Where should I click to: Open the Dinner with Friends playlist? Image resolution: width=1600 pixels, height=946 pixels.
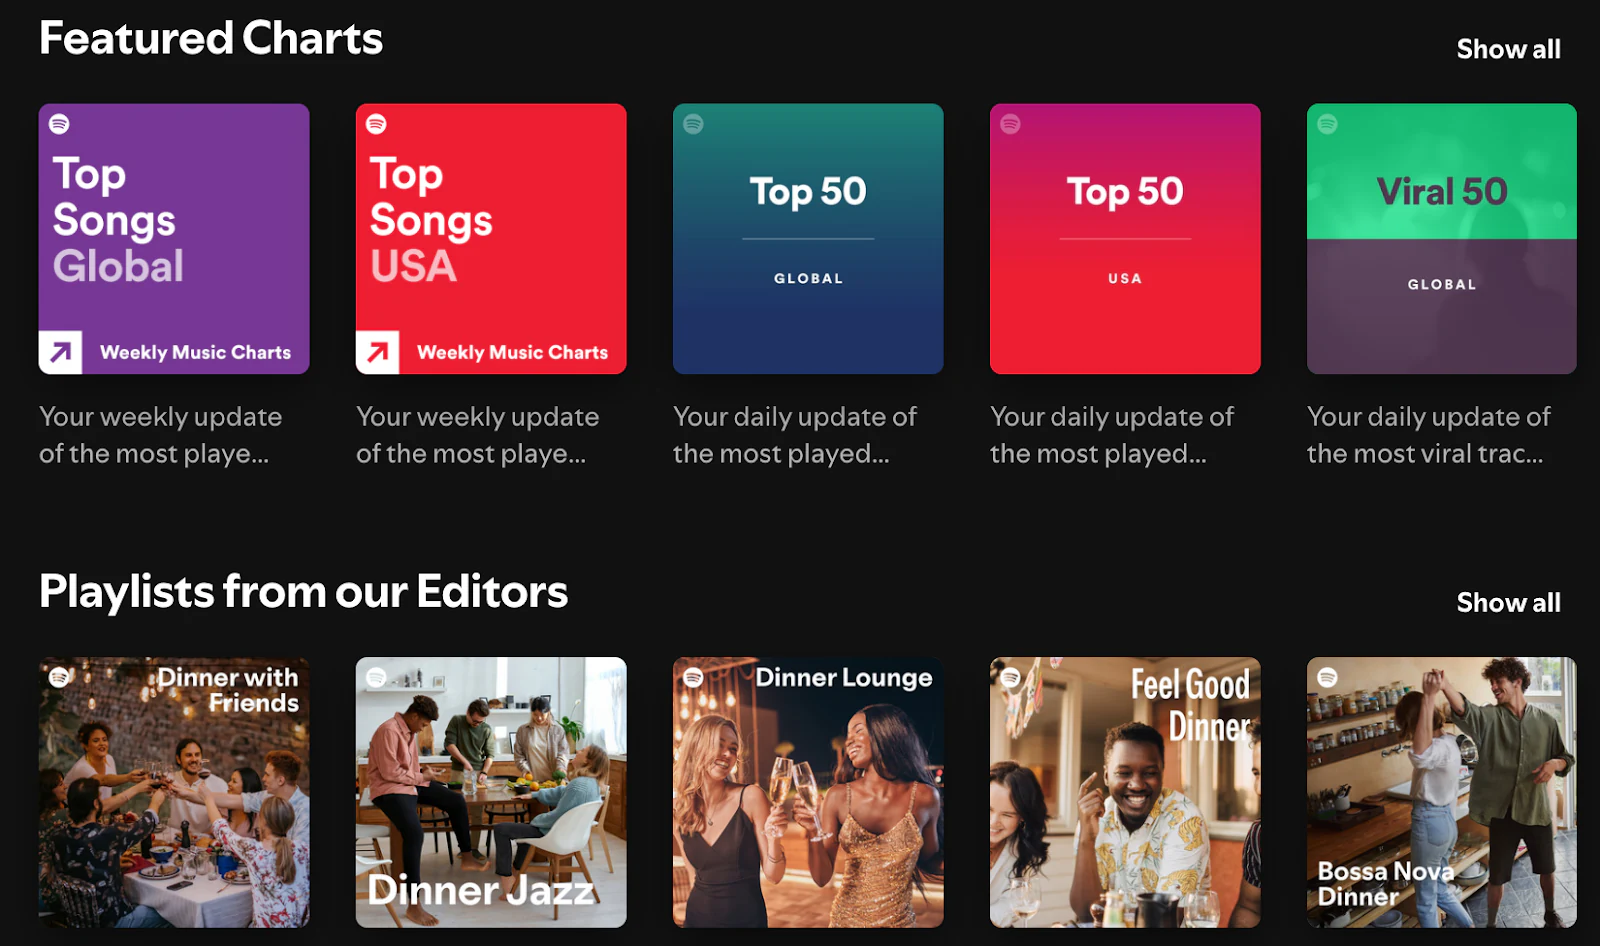click(174, 792)
